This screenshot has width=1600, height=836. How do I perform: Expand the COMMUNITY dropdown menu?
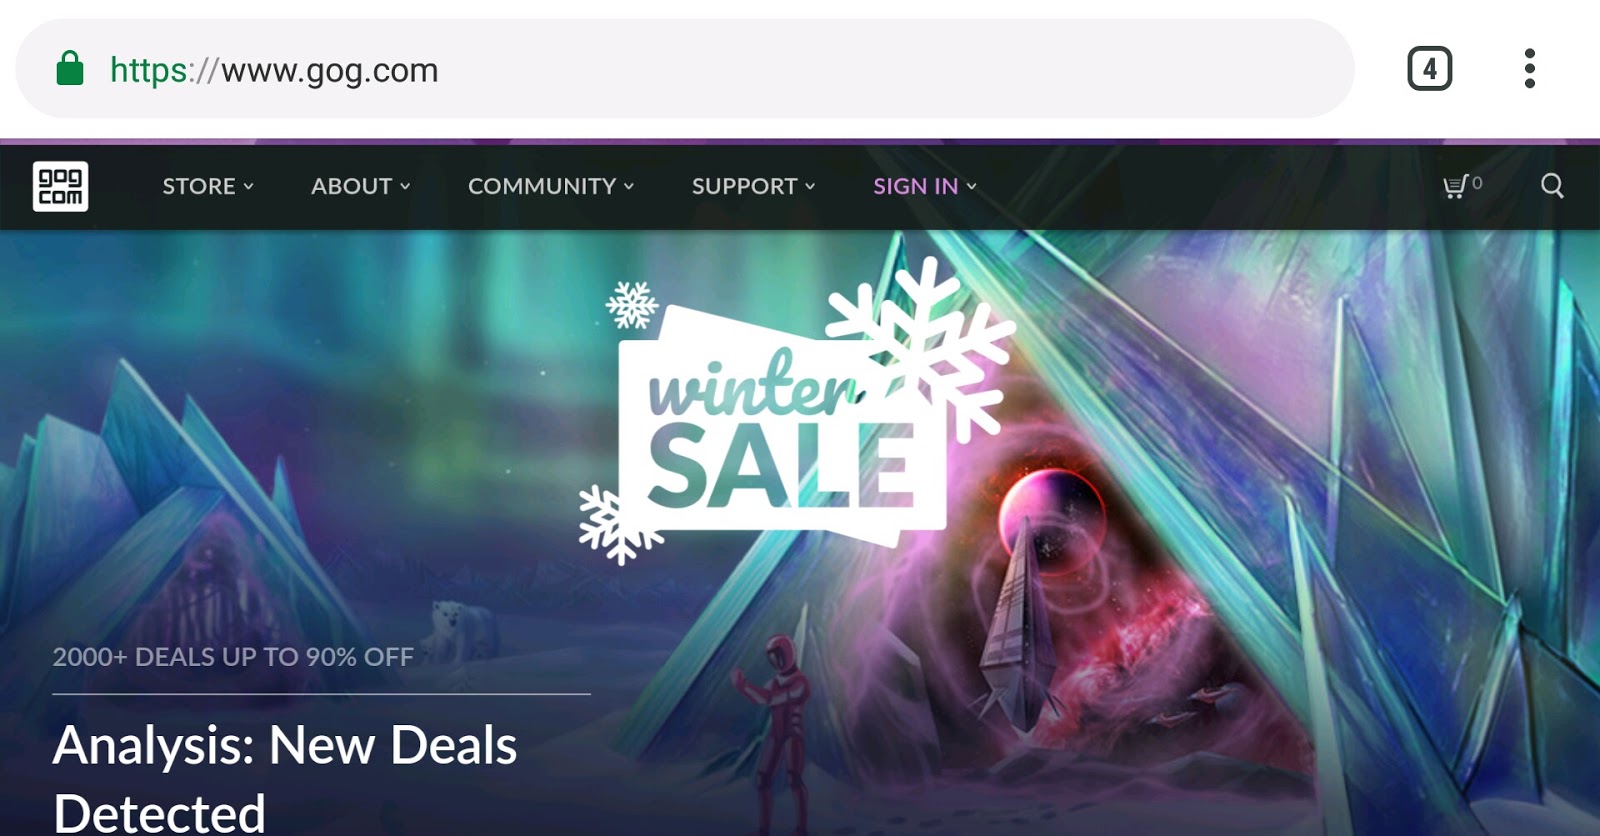click(x=551, y=186)
